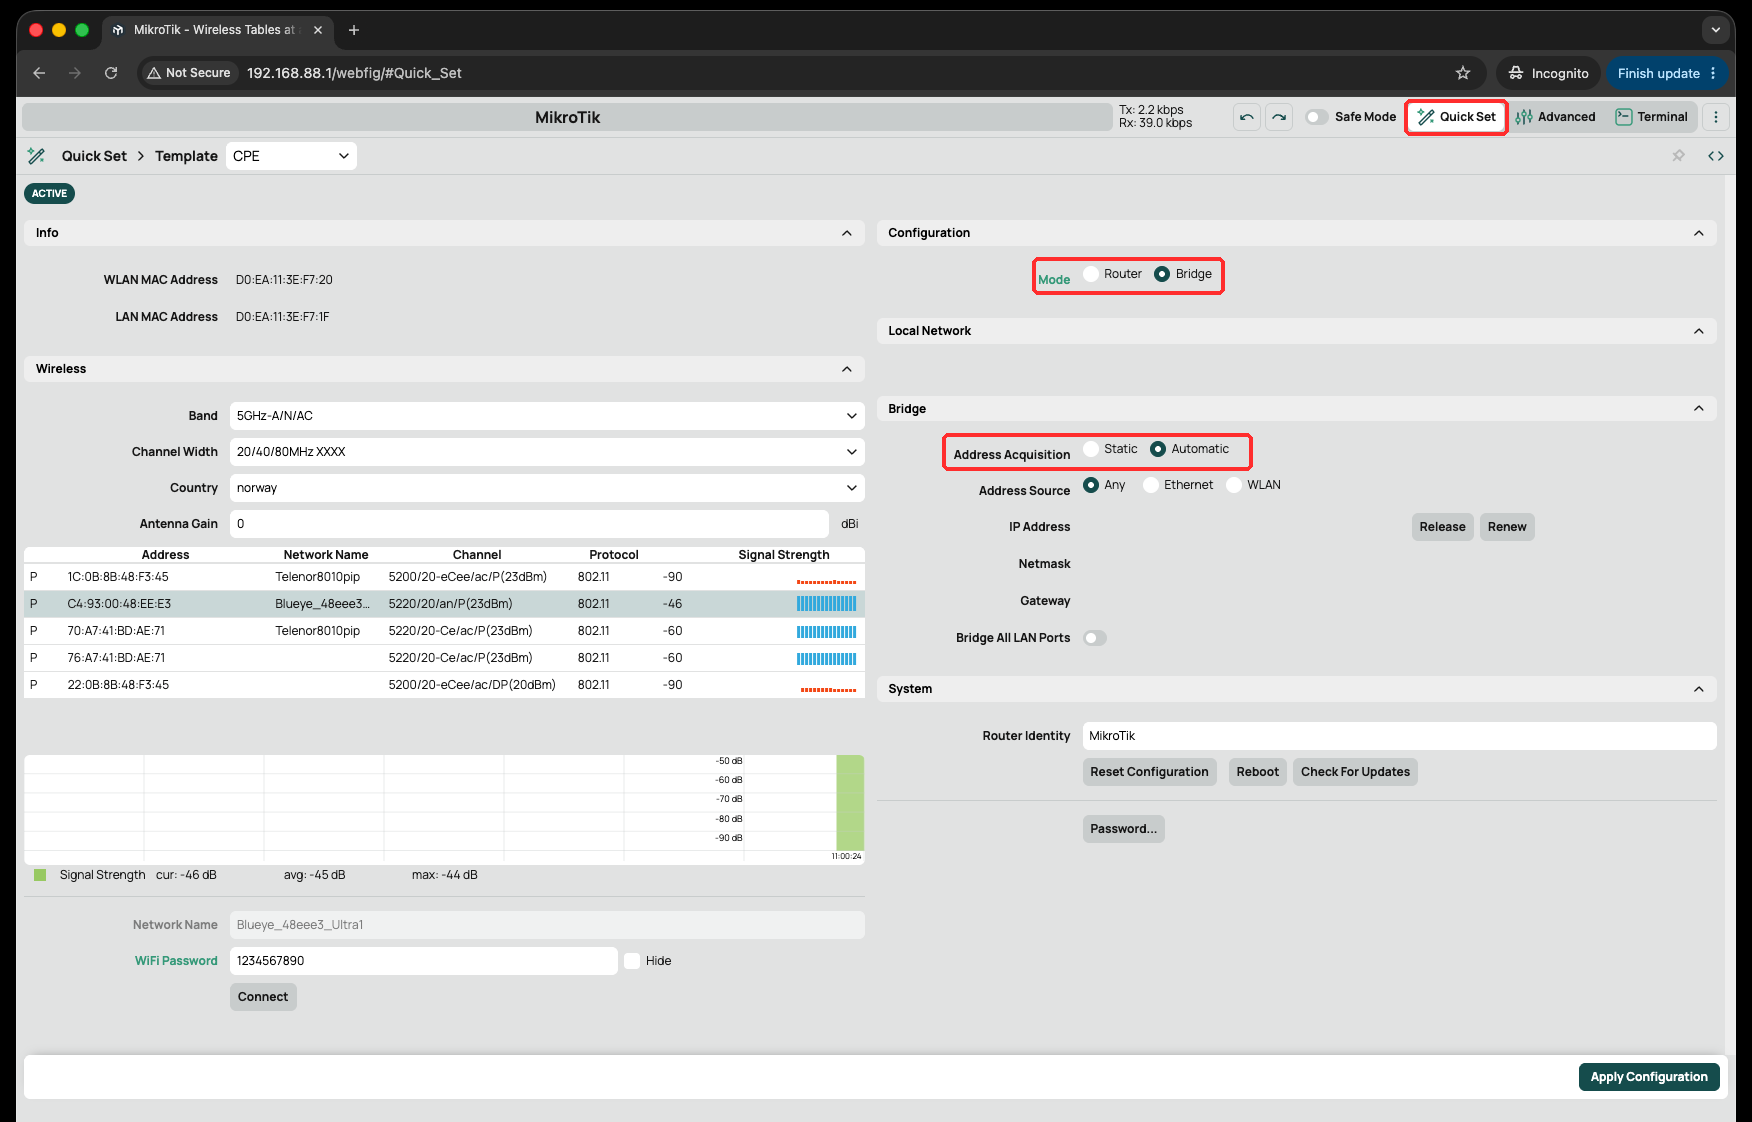Select WLAN as address source
This screenshot has width=1752, height=1122.
pos(1234,485)
